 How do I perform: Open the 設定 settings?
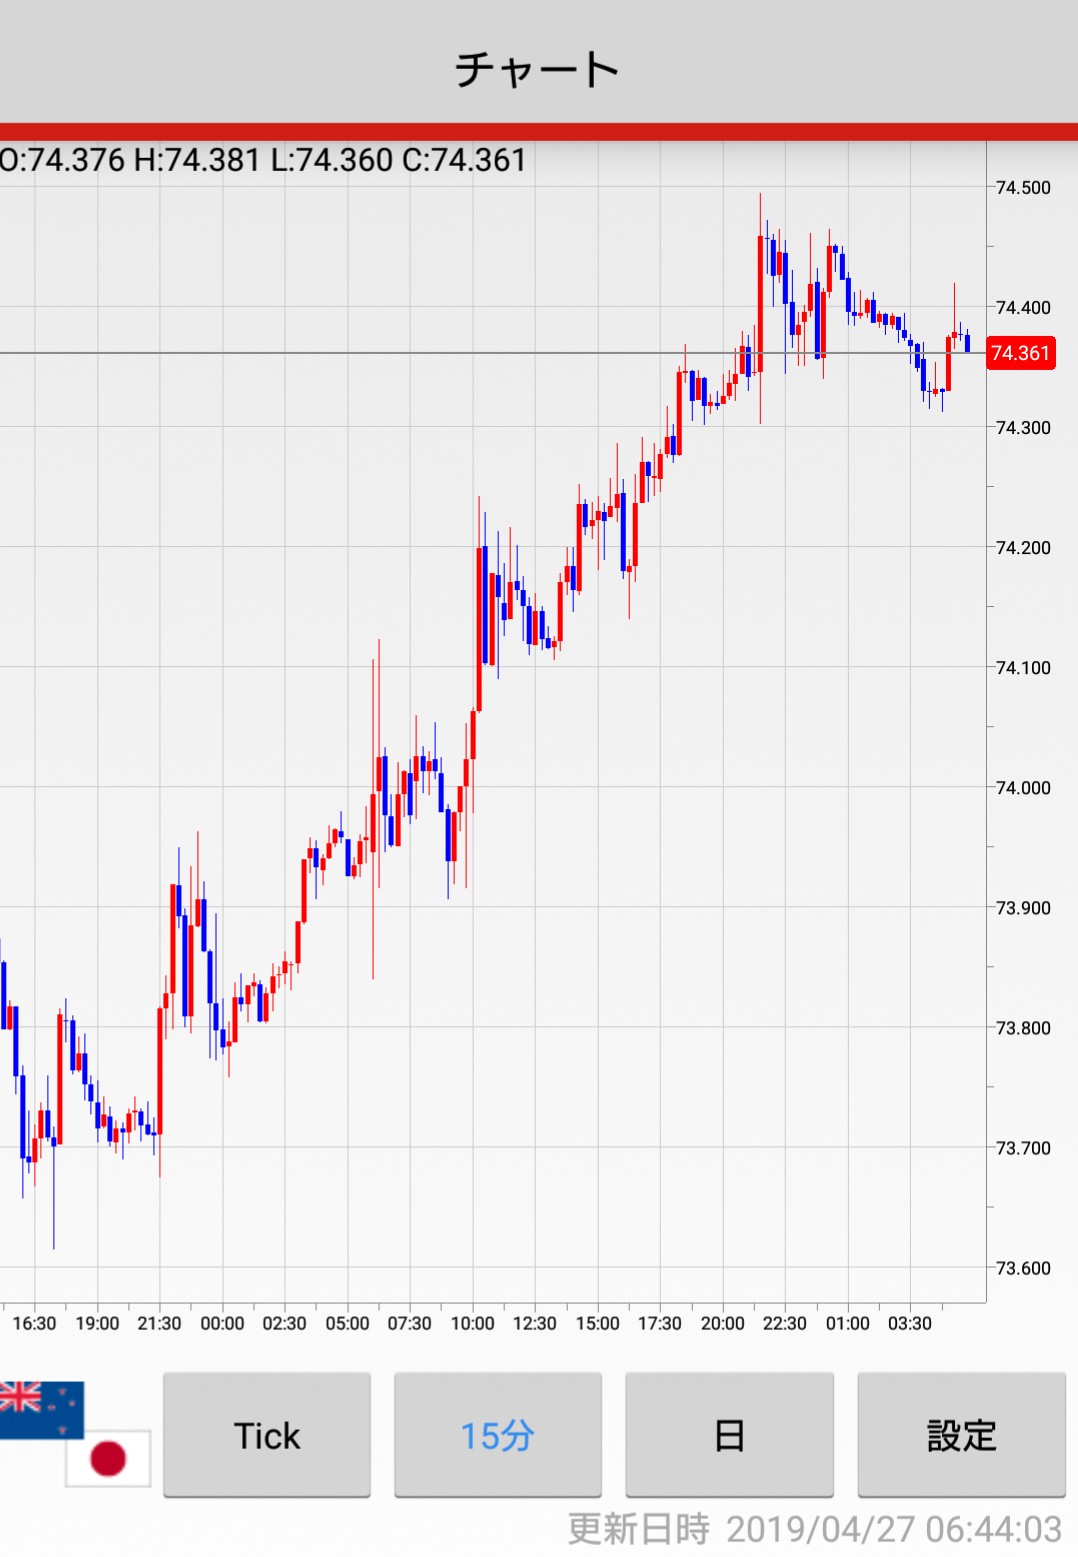click(961, 1435)
